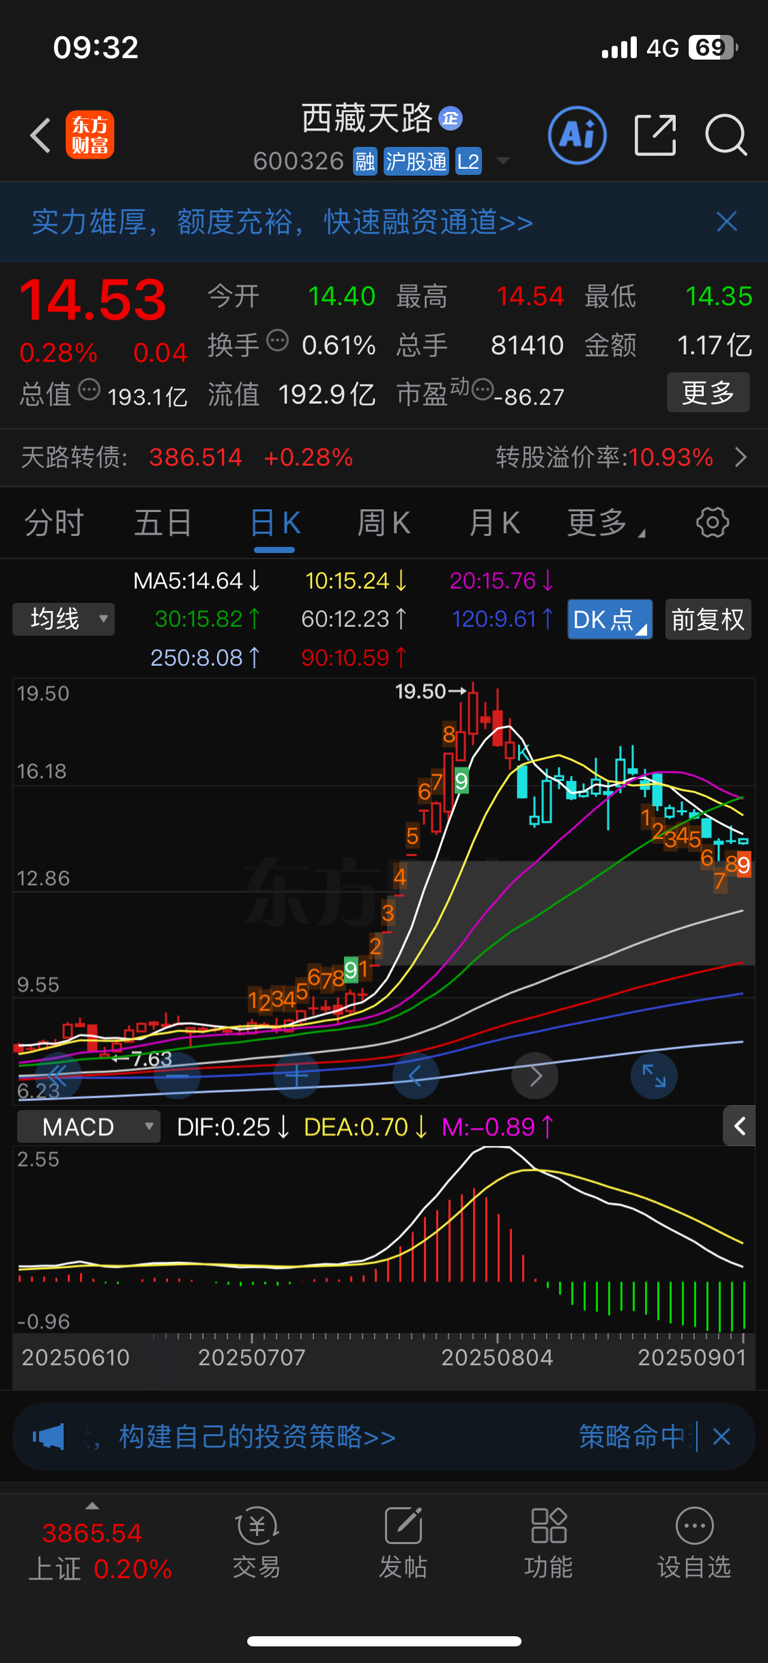Tap the 更多 quote details button
Screen dimensions: 768x1663
pyautogui.click(x=708, y=393)
